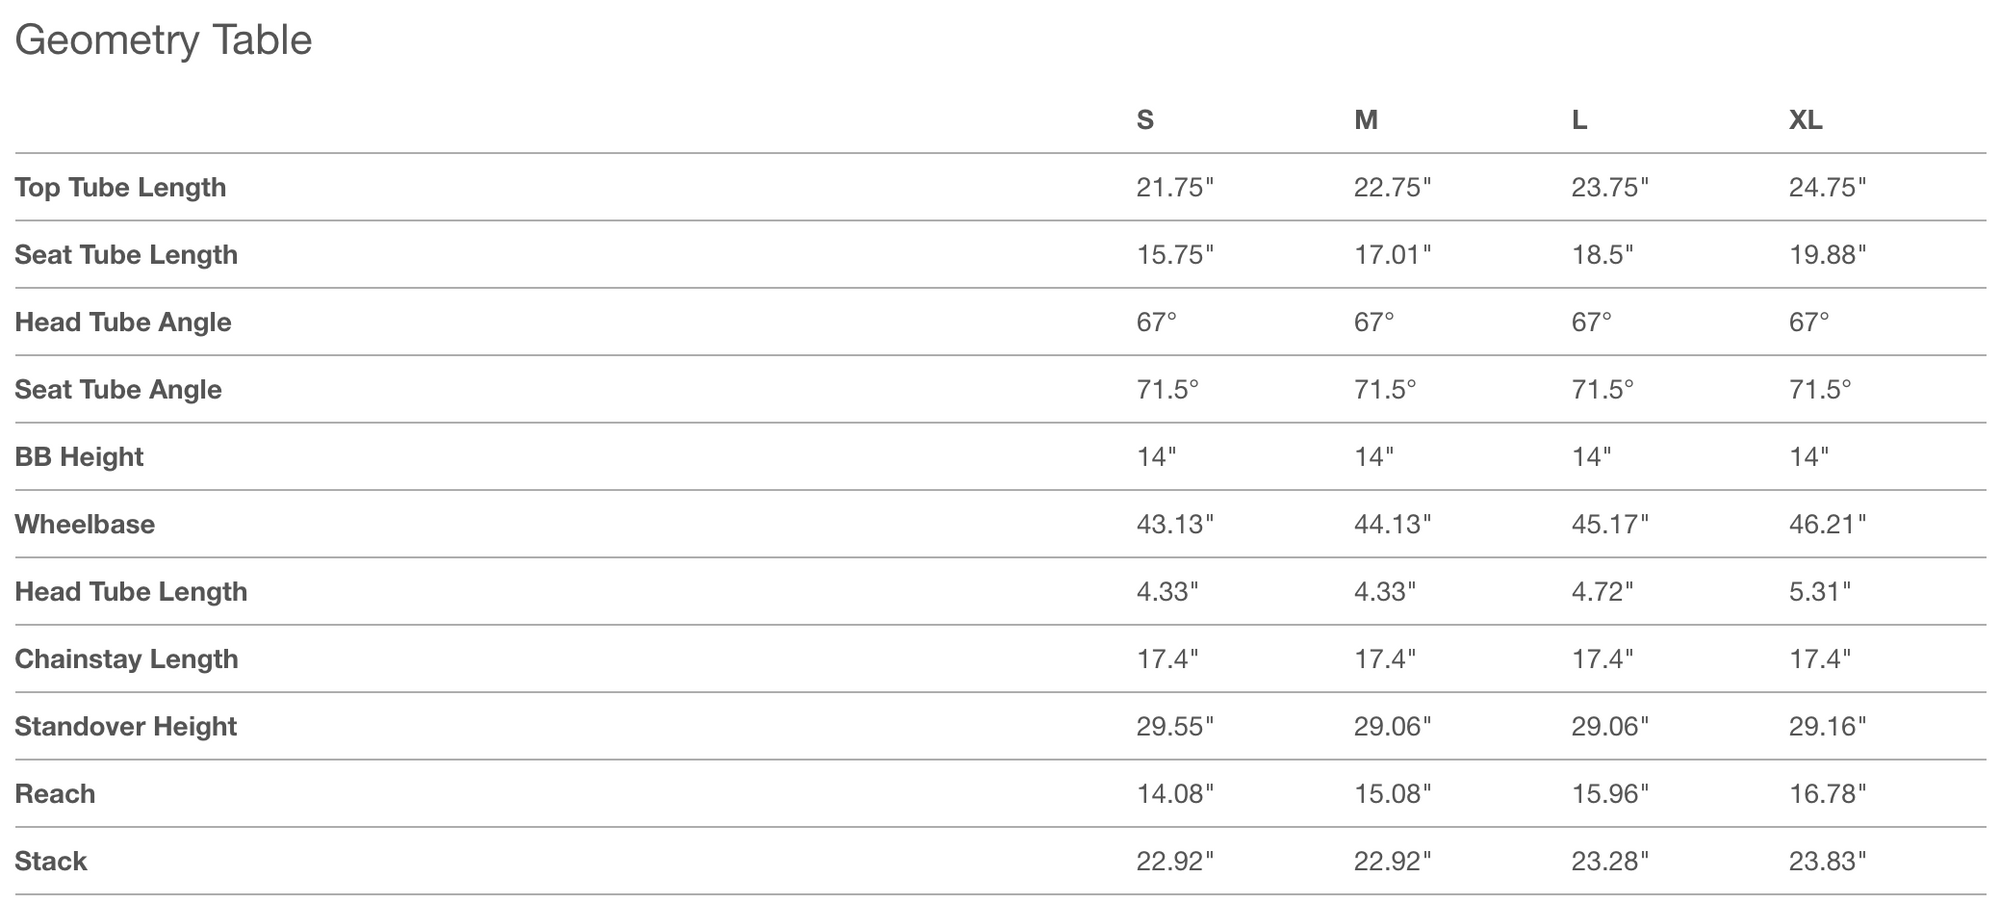Viewport: 2000px width, 903px height.
Task: Click the Chainstay Length row label
Action: point(126,659)
